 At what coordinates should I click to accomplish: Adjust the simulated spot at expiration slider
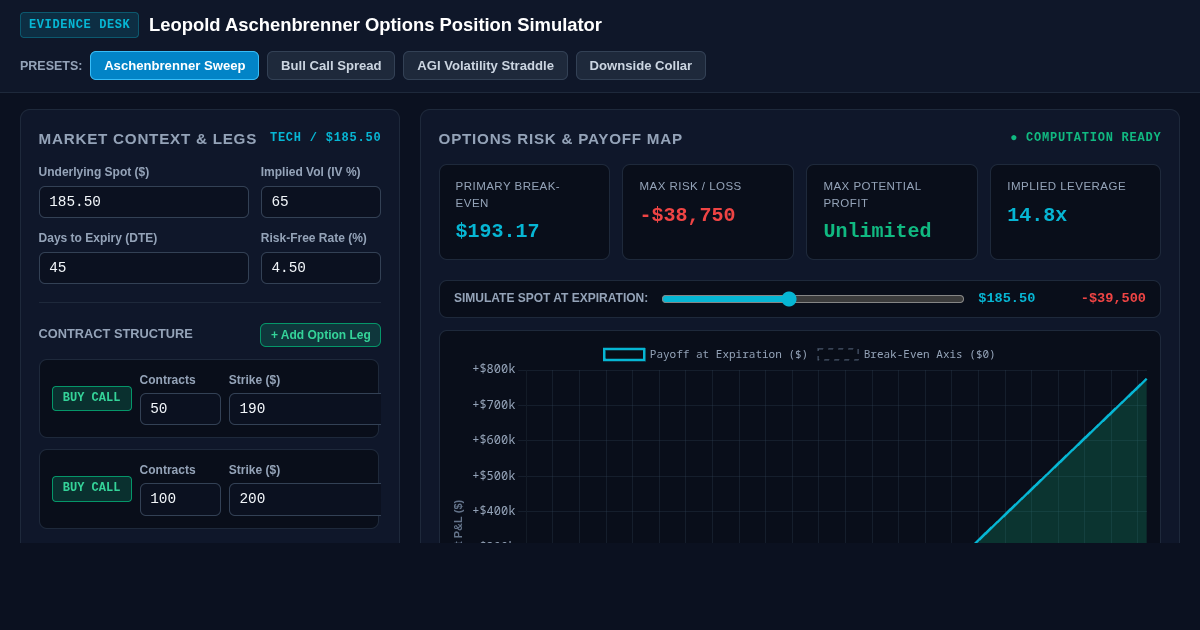coord(813,299)
